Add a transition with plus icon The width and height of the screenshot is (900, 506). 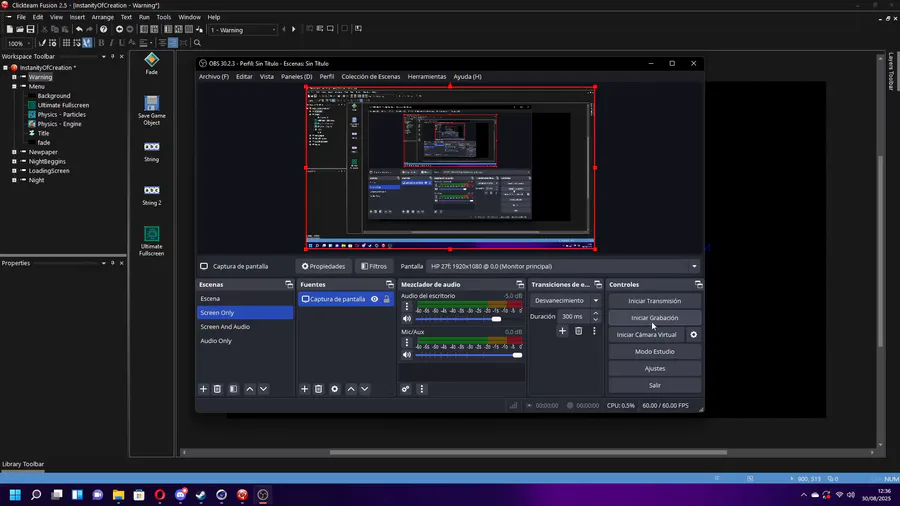click(x=562, y=331)
